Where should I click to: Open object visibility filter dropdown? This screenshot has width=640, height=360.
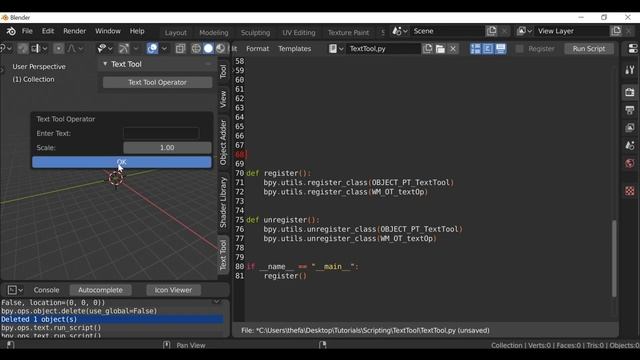tap(105, 49)
